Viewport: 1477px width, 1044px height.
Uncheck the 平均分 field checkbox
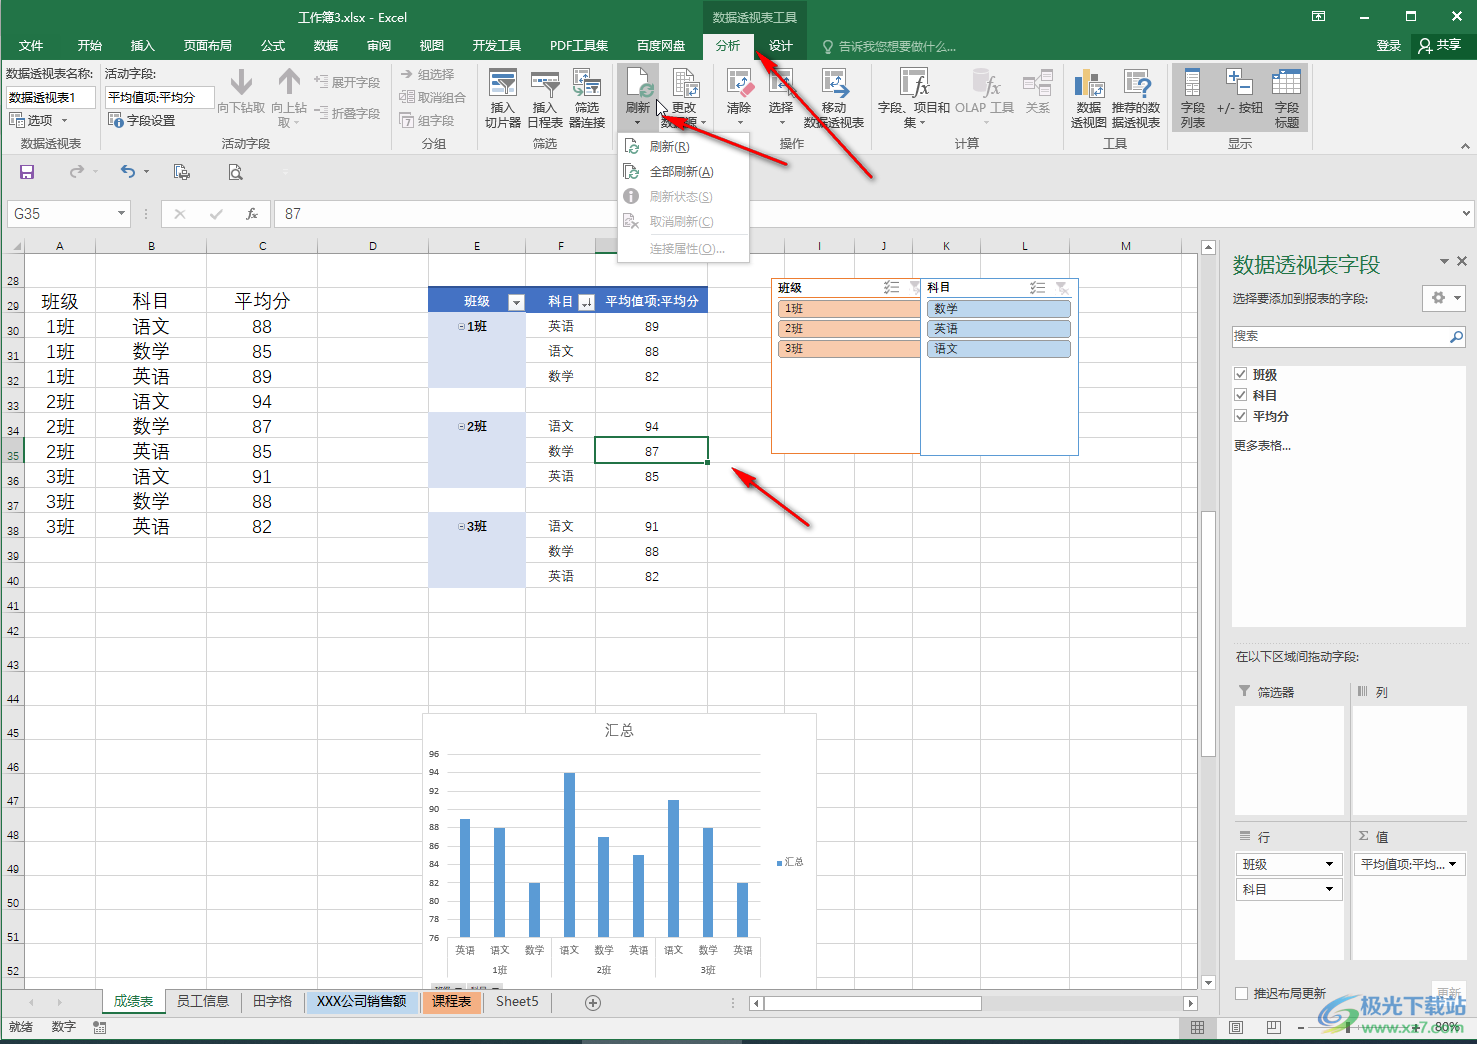[x=1241, y=416]
